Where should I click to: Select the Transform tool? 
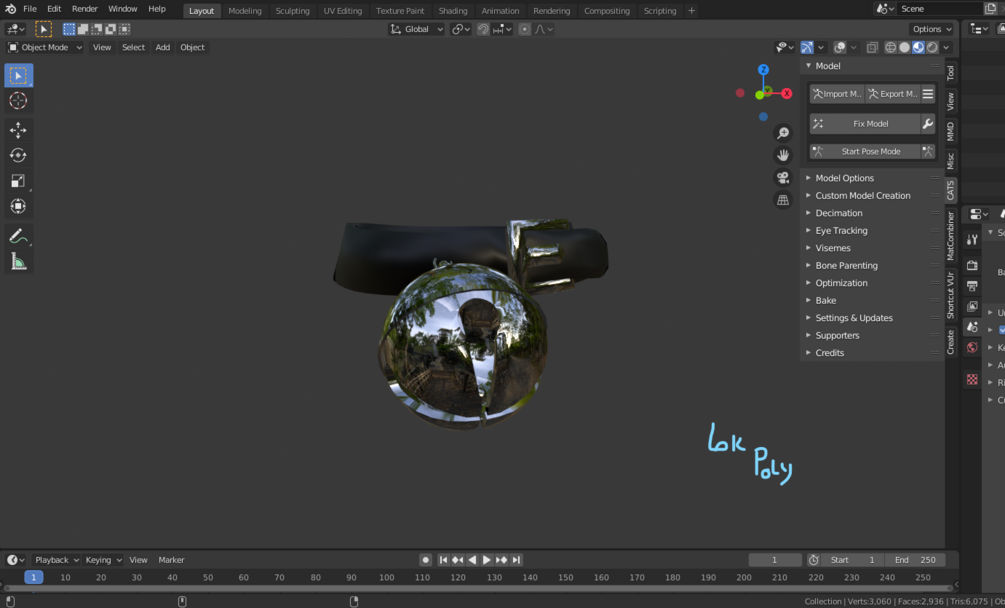pyautogui.click(x=18, y=206)
